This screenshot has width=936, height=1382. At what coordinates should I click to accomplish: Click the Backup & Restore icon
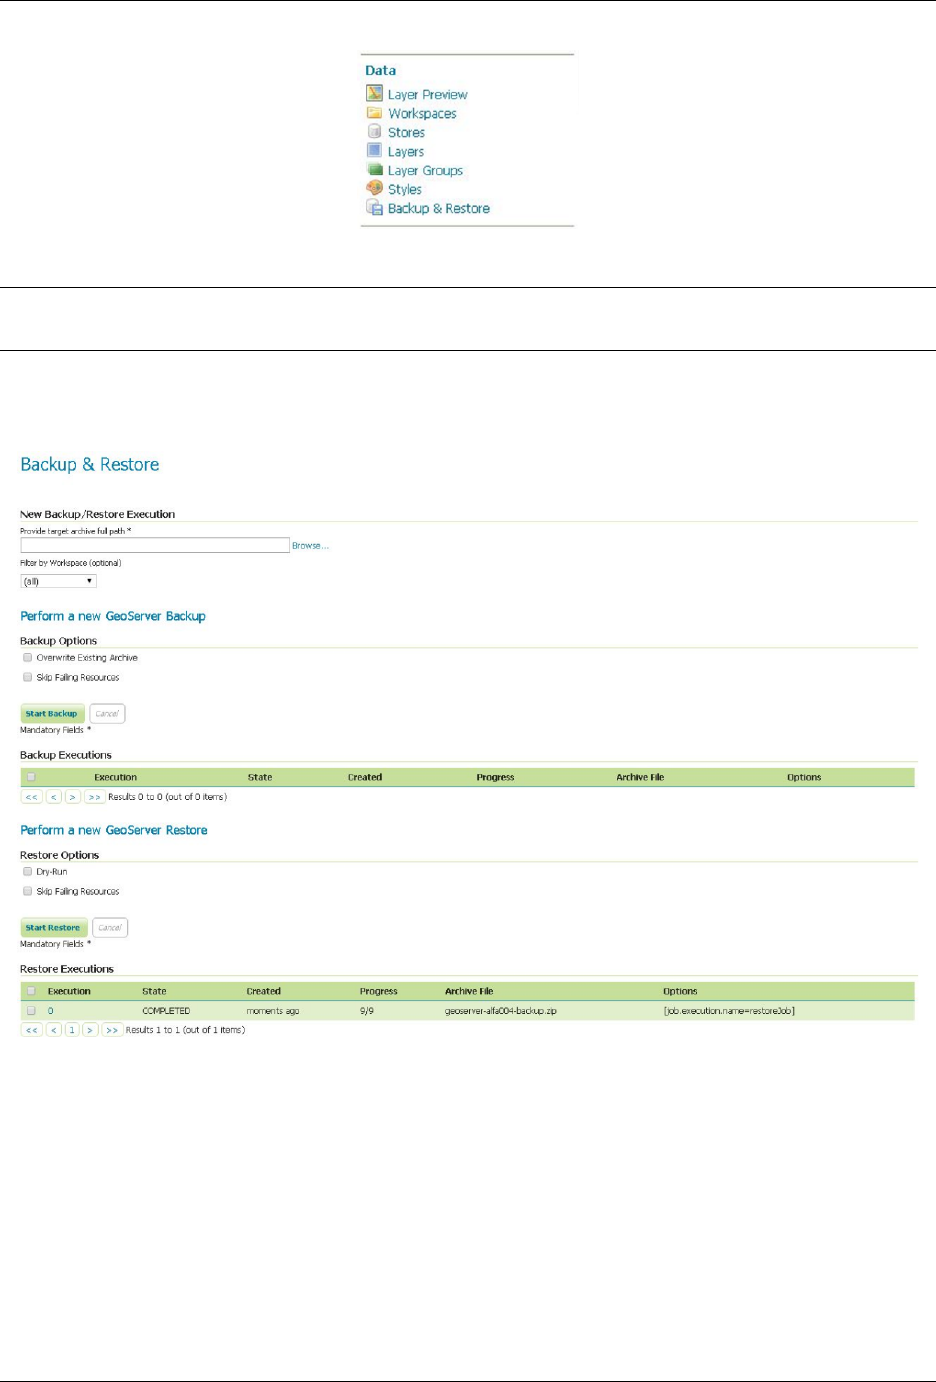[x=374, y=208]
